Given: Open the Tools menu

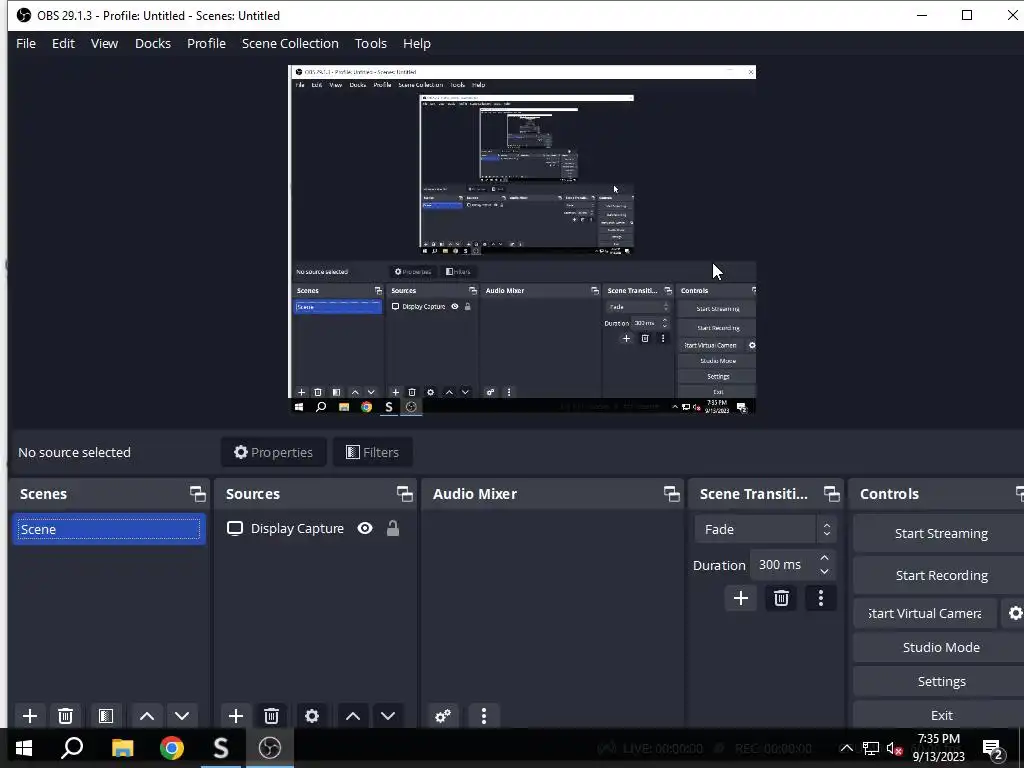Looking at the screenshot, I should pyautogui.click(x=371, y=44).
